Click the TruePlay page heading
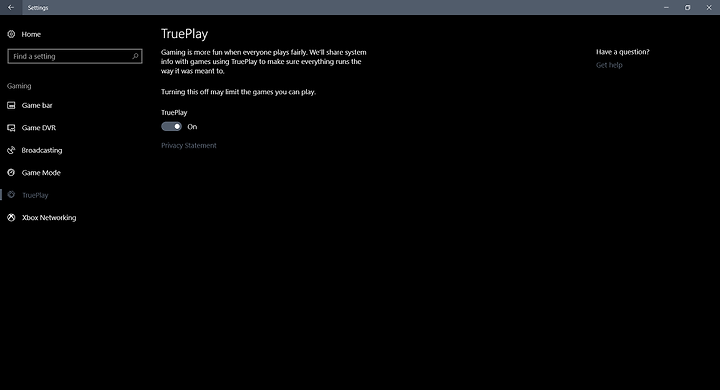Viewport: 720px width, 390px height. [x=185, y=34]
